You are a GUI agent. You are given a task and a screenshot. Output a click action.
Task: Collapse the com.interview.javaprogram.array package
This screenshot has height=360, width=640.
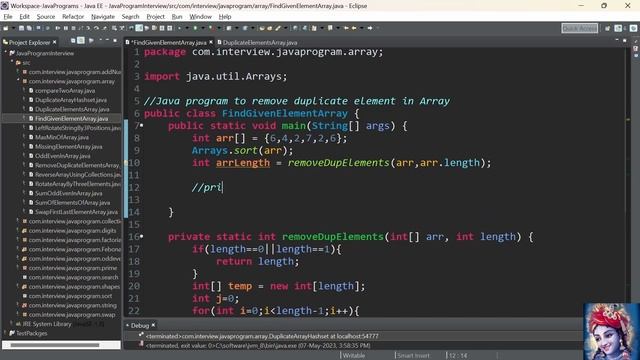point(18,81)
